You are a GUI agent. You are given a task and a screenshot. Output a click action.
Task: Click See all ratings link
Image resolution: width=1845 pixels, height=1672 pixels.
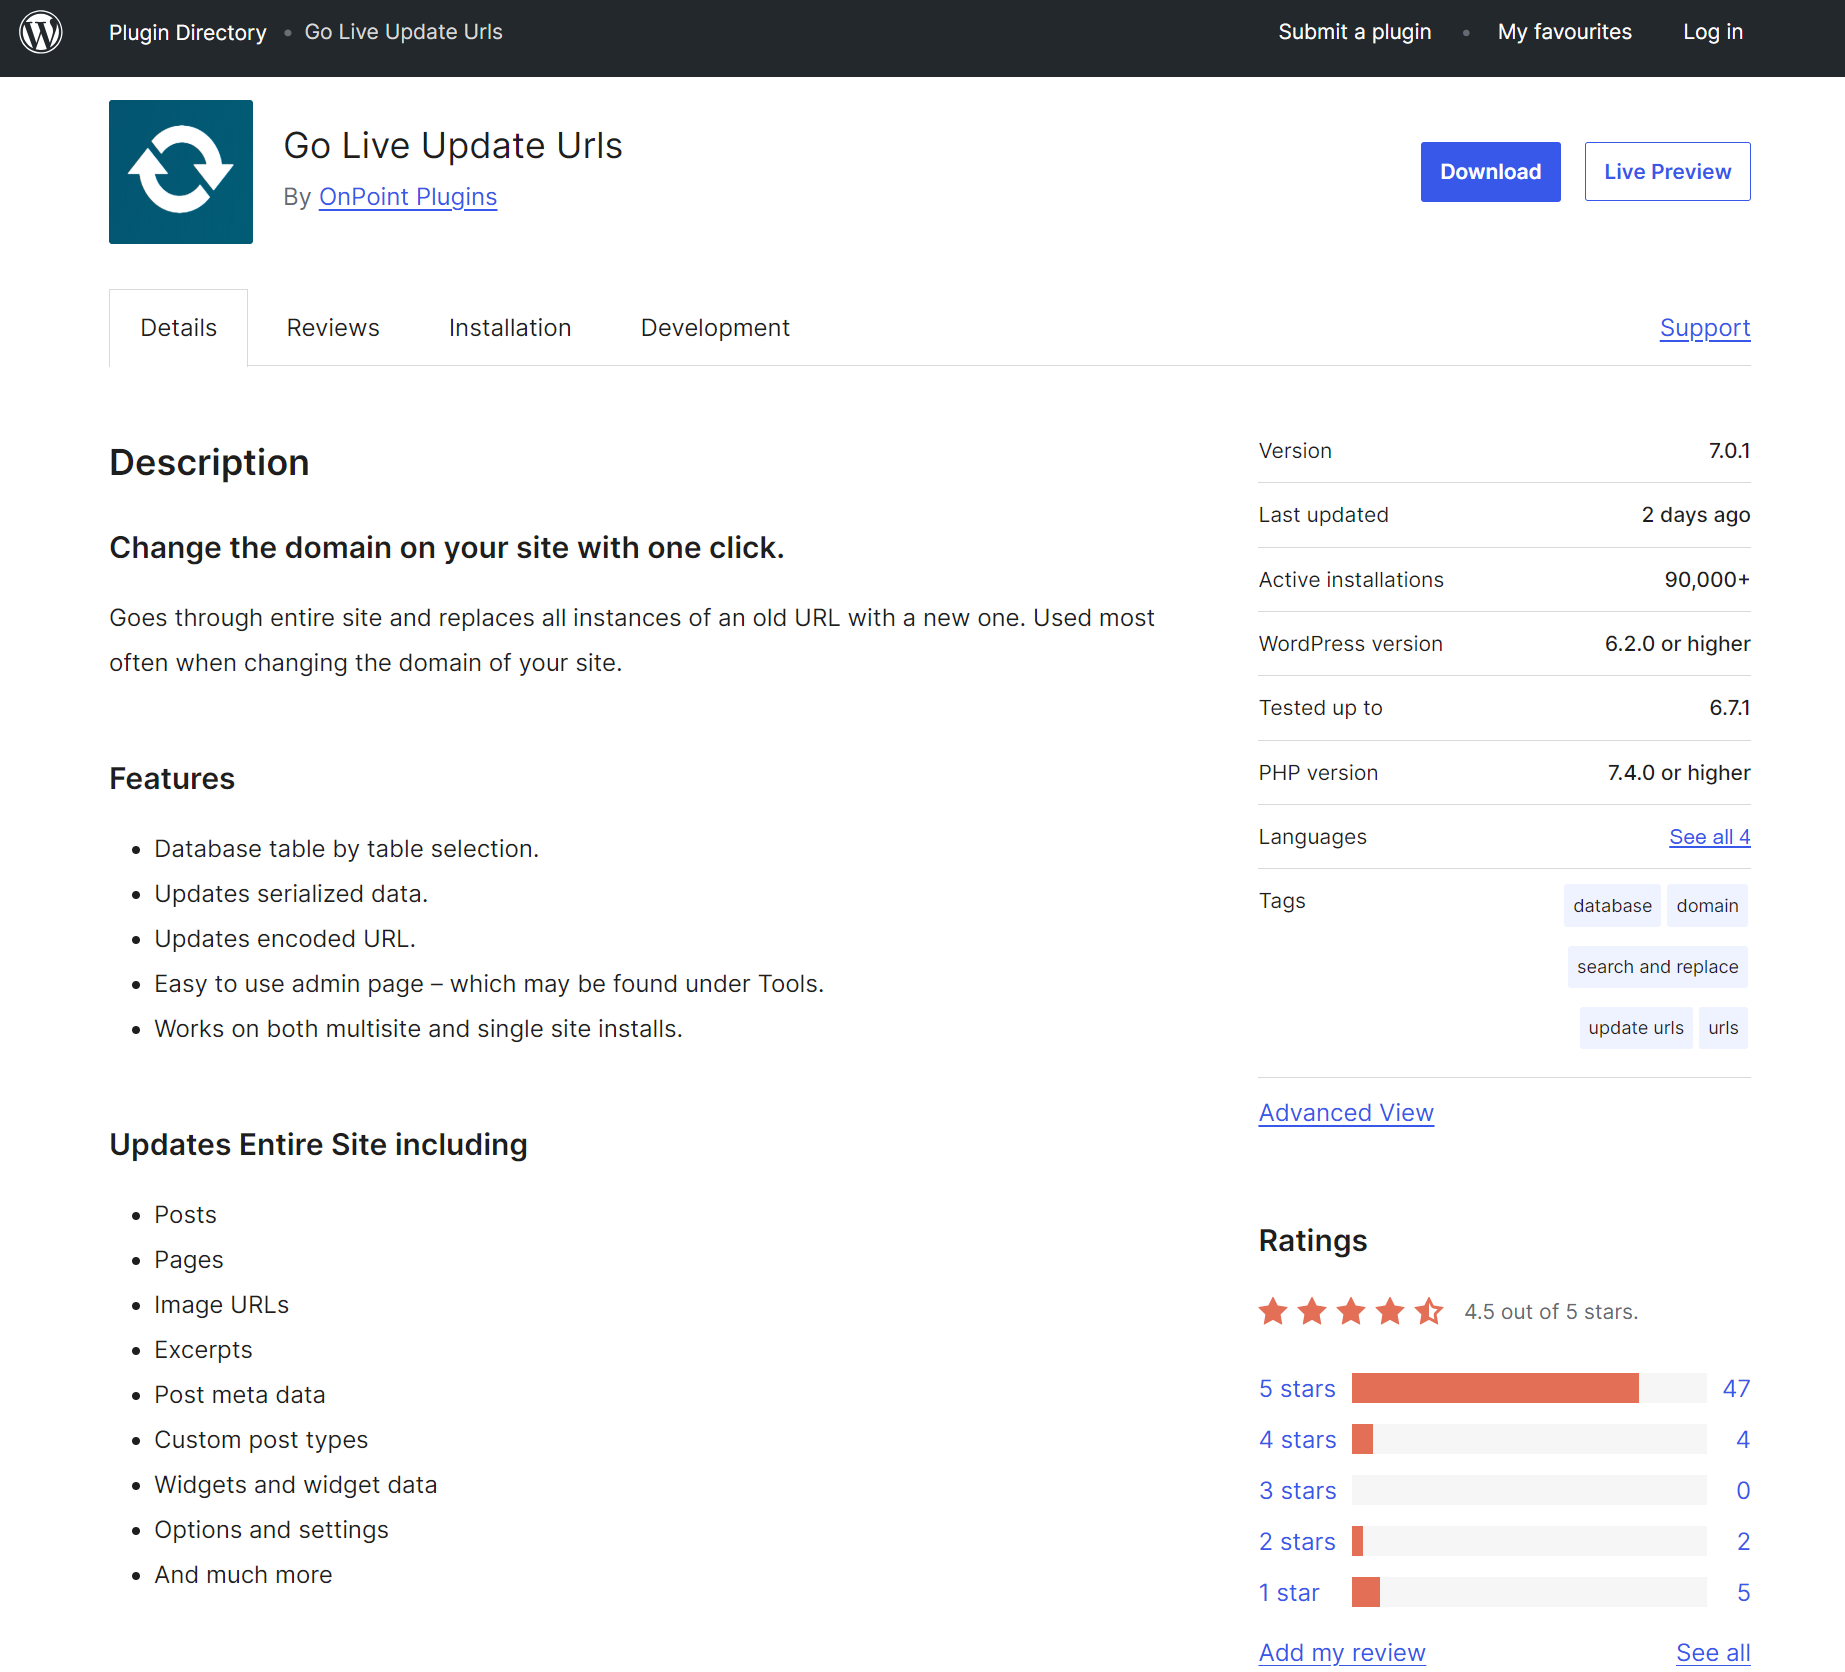[x=1713, y=1653]
